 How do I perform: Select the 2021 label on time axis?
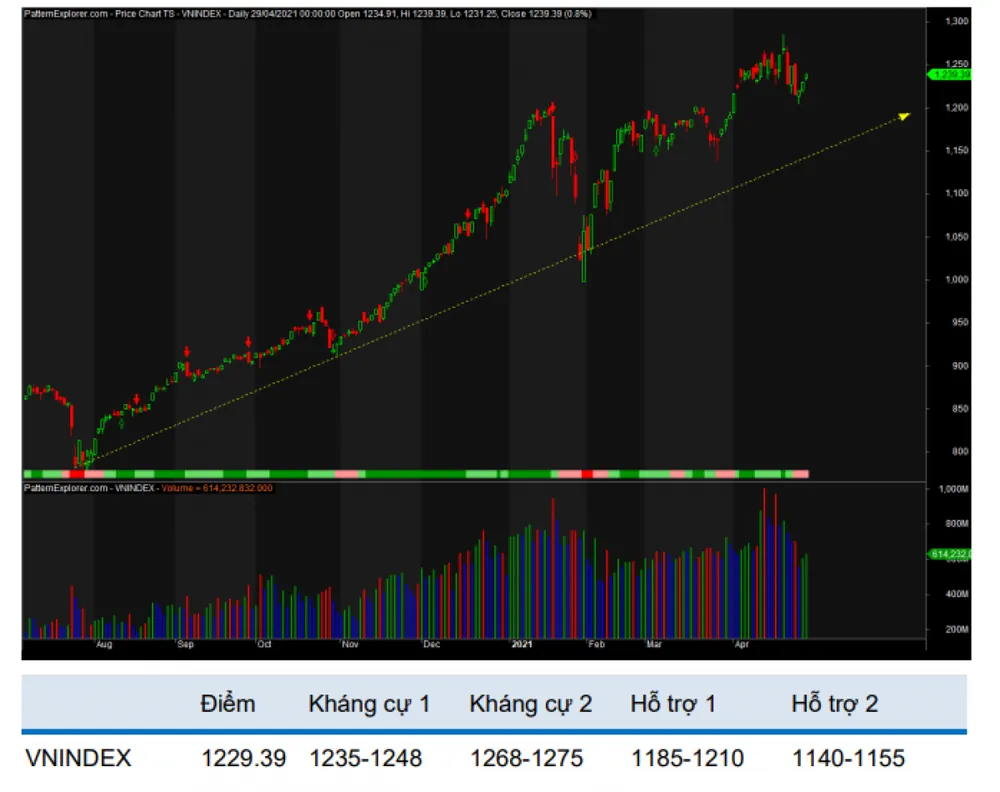(x=523, y=646)
